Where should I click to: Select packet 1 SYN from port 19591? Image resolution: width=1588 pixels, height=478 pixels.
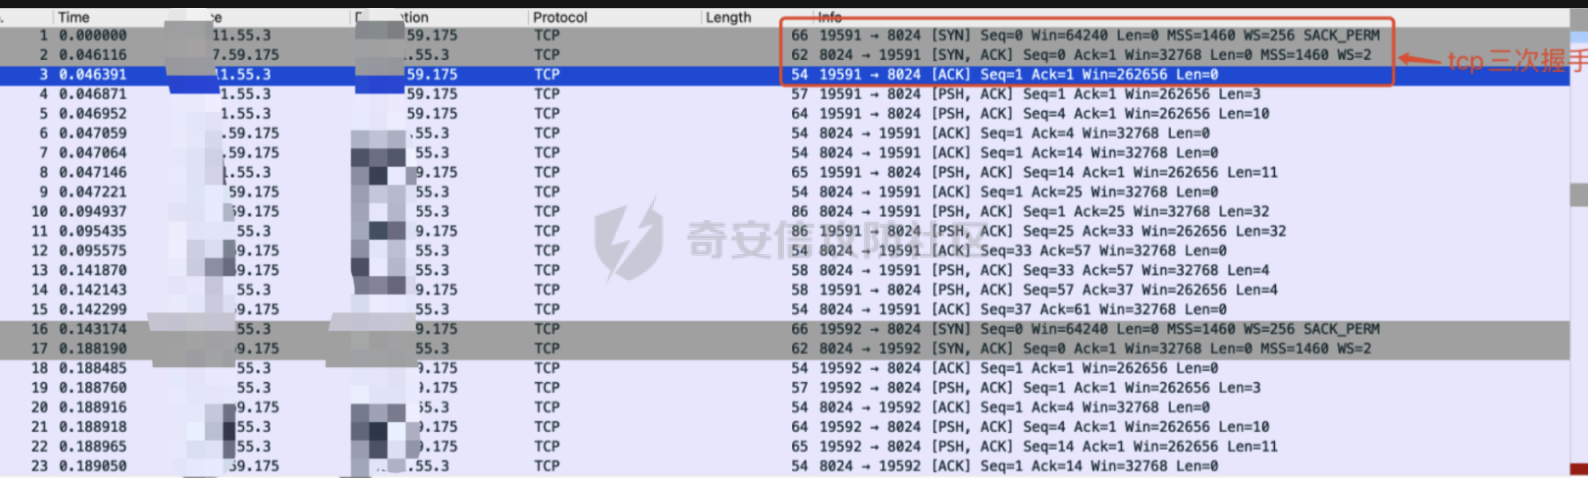[1000, 35]
